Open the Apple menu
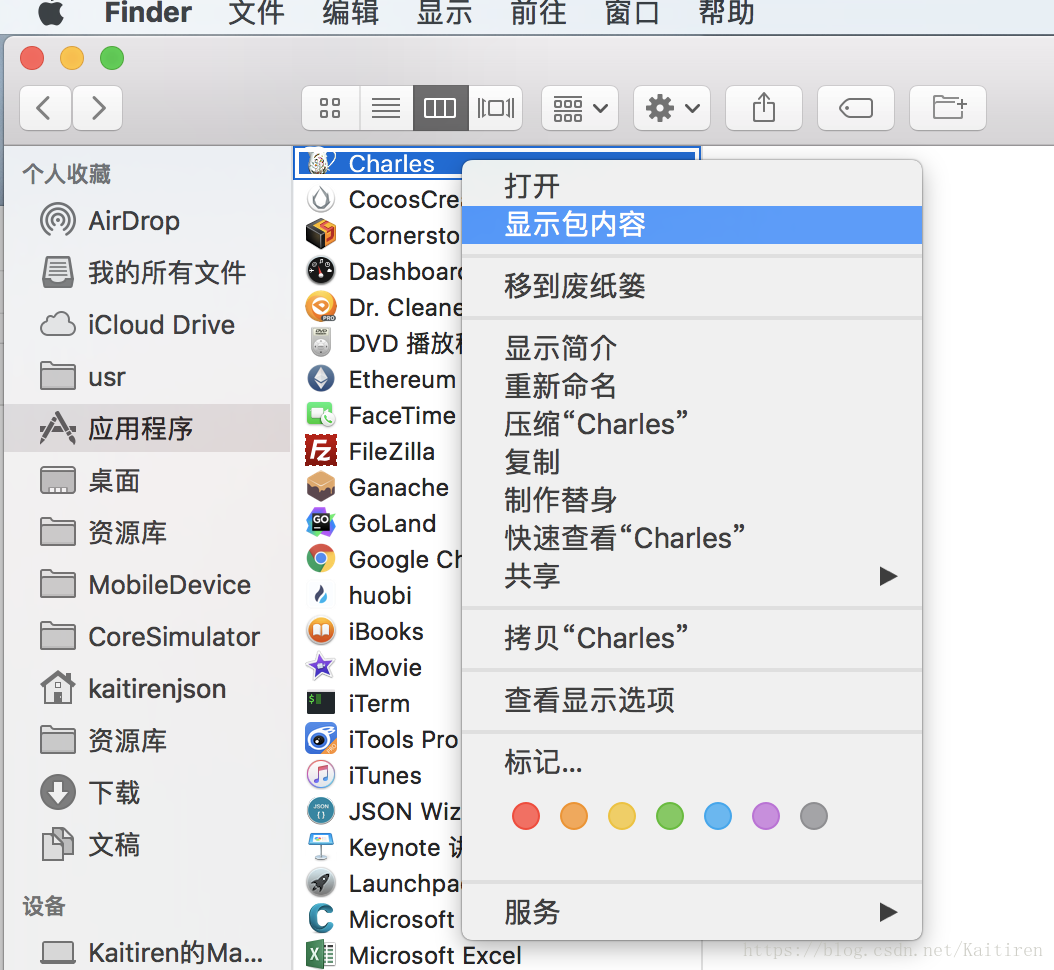 click(x=51, y=13)
